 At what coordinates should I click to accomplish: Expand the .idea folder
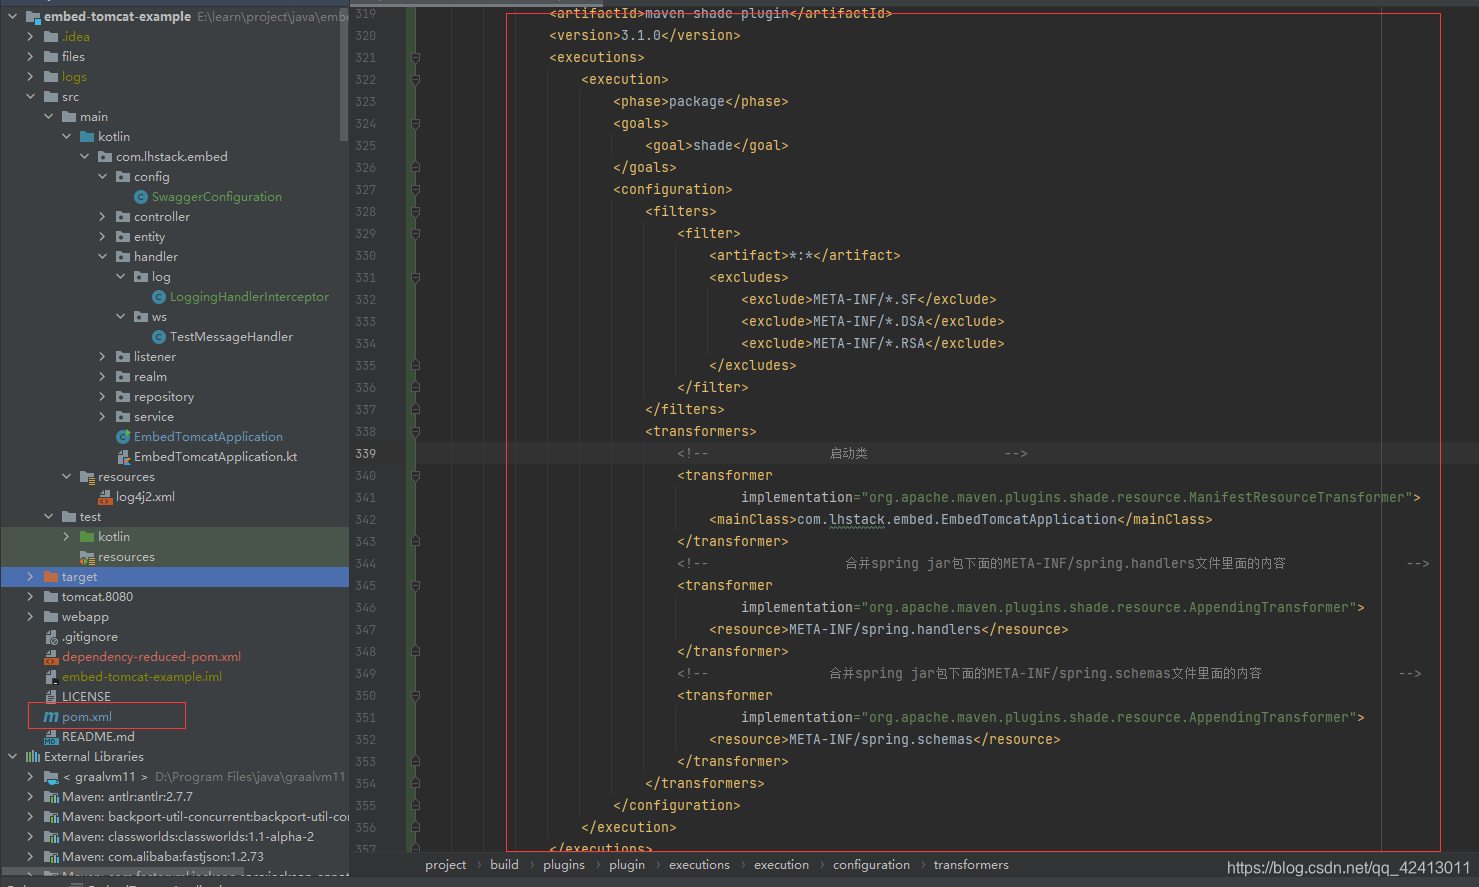click(30, 37)
